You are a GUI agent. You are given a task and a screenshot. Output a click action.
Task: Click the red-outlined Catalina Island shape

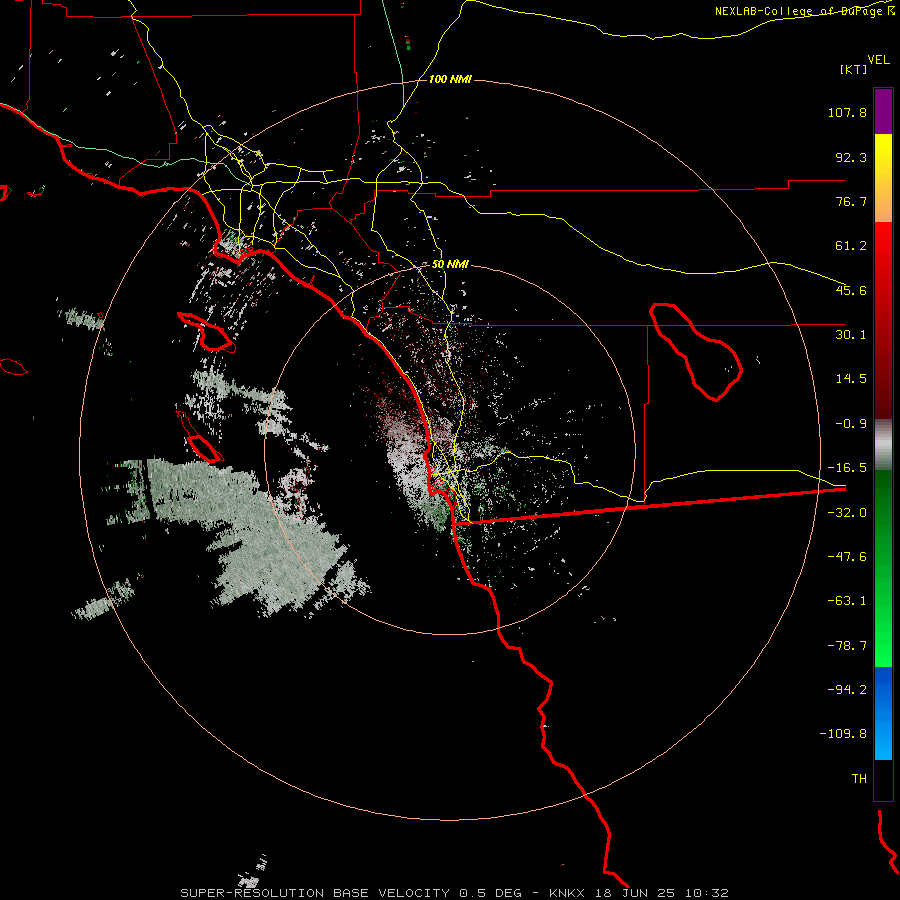(x=206, y=332)
